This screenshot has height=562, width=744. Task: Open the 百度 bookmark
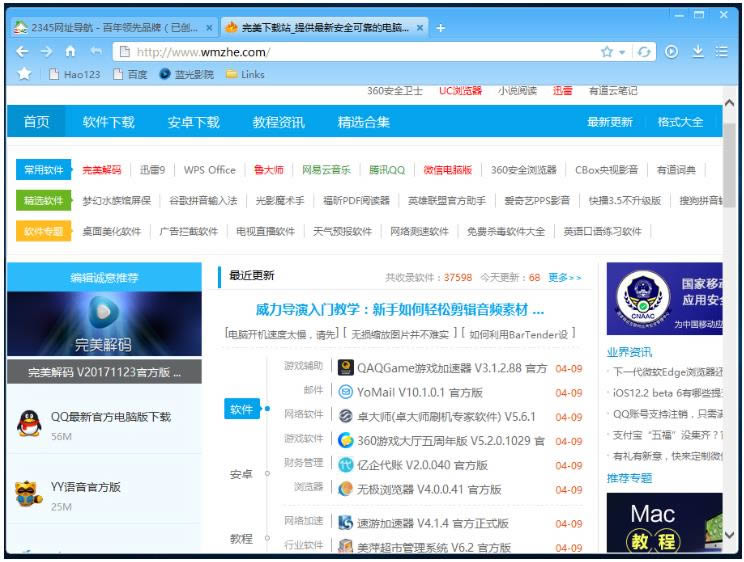pos(130,75)
